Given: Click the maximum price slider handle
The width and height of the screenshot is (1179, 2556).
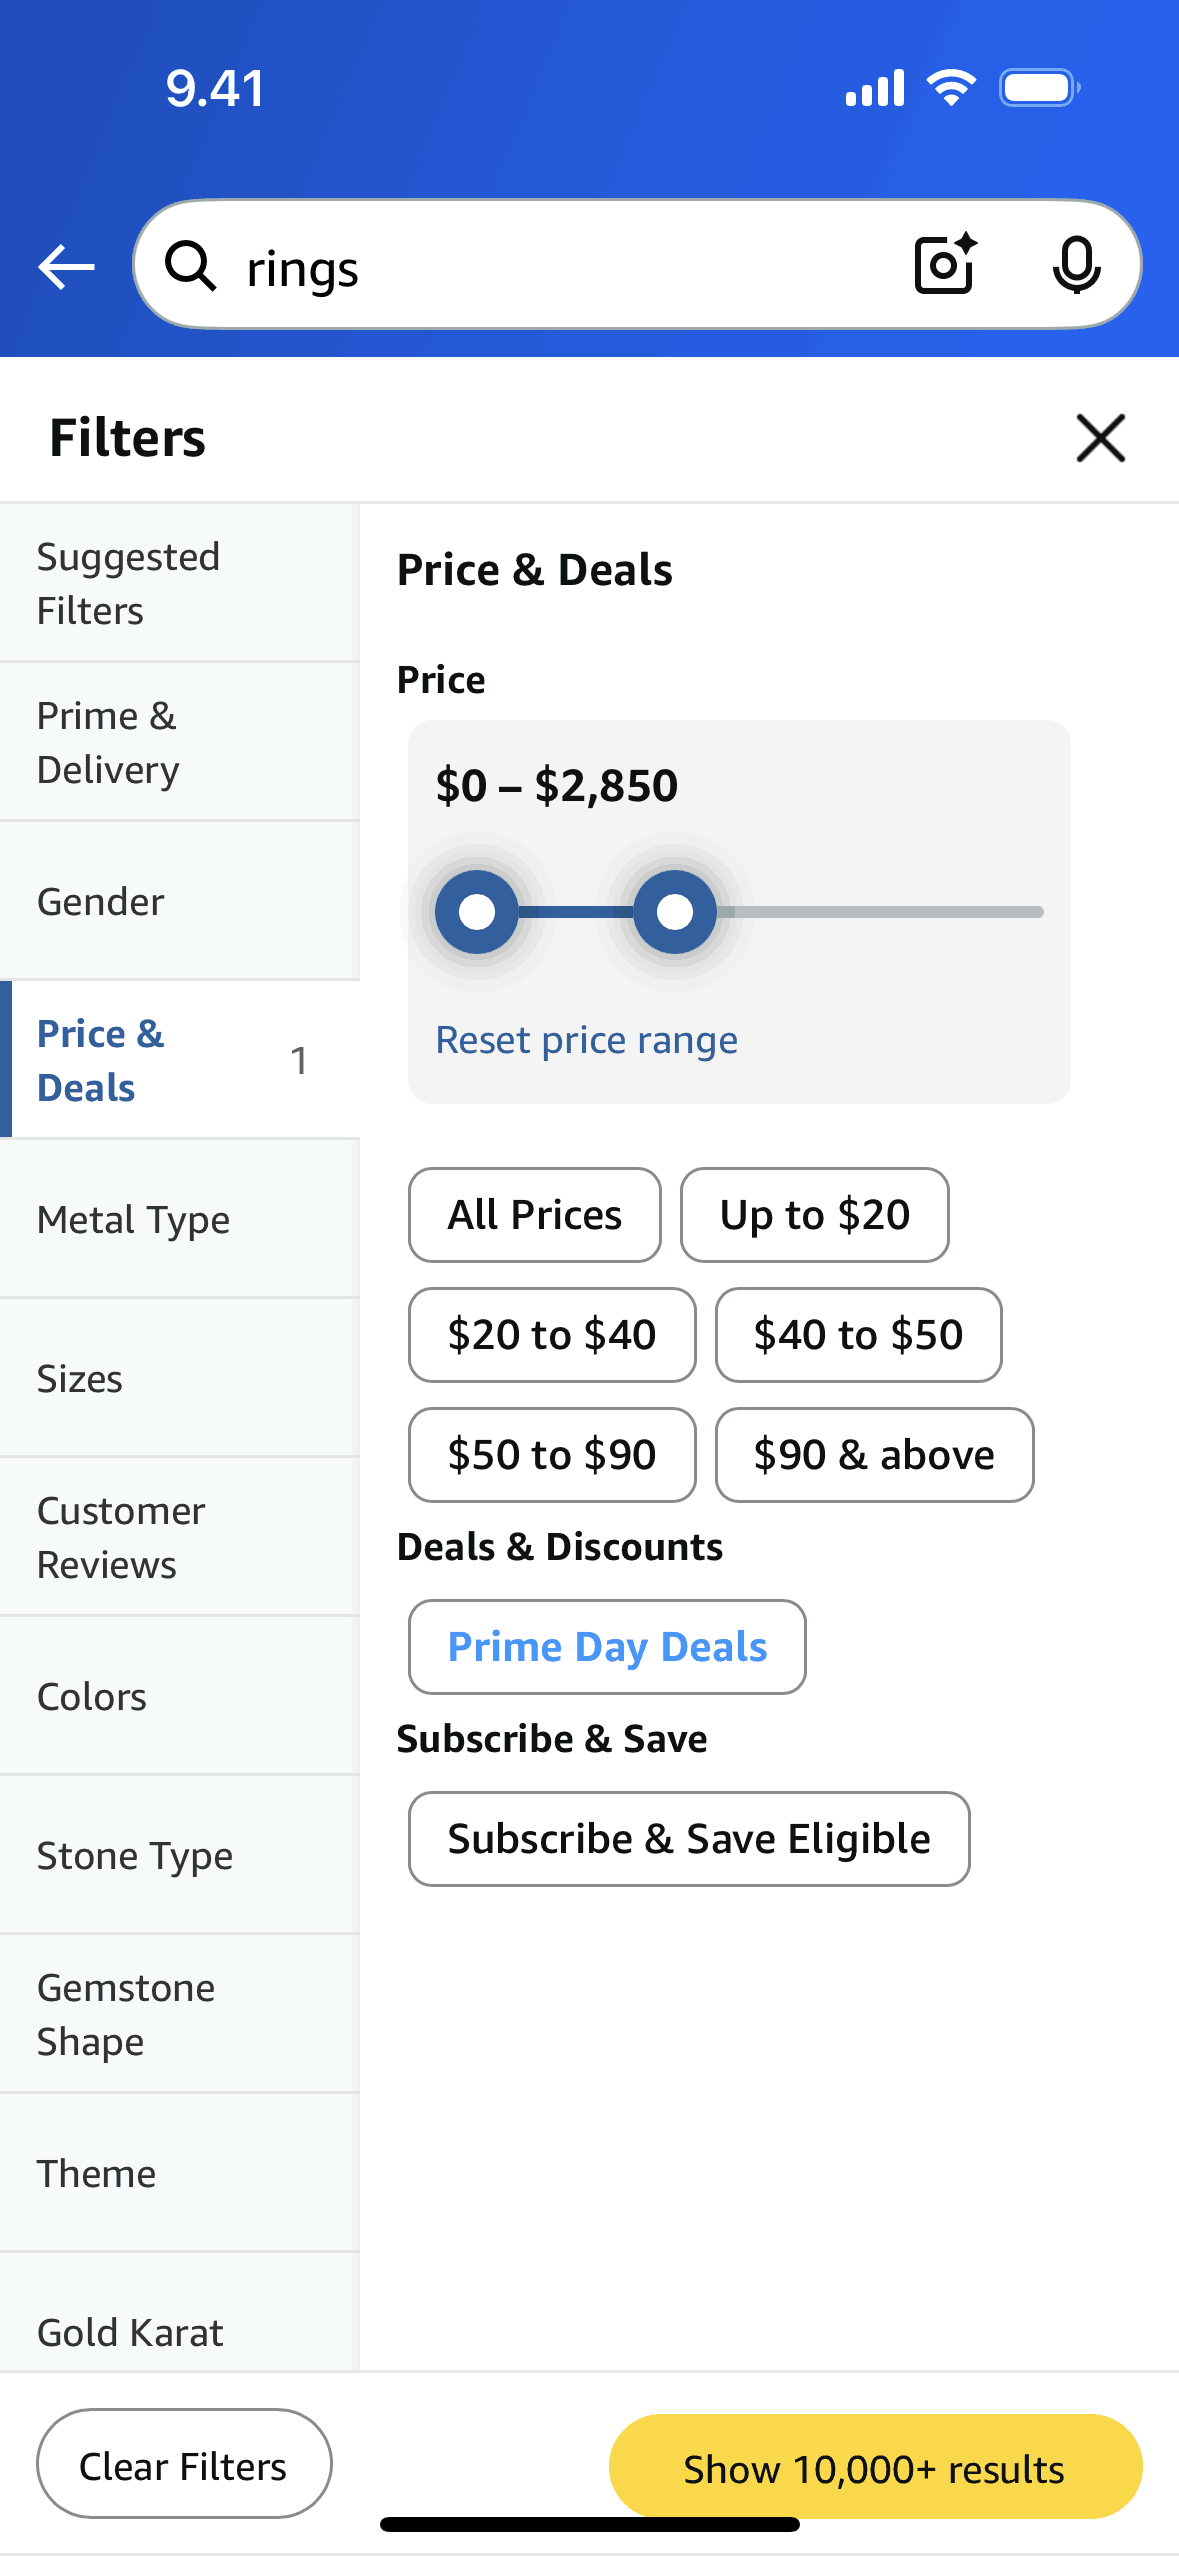Looking at the screenshot, I should click(x=675, y=912).
